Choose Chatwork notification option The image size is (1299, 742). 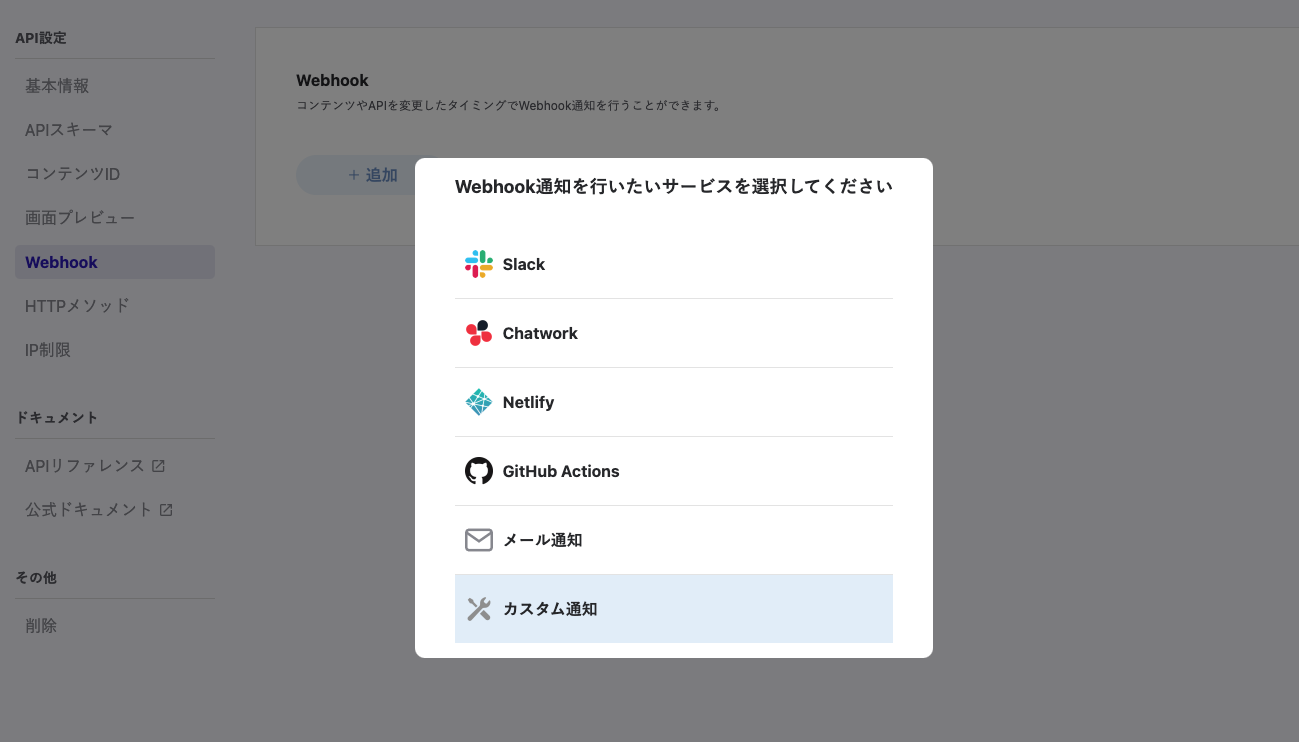click(x=674, y=333)
